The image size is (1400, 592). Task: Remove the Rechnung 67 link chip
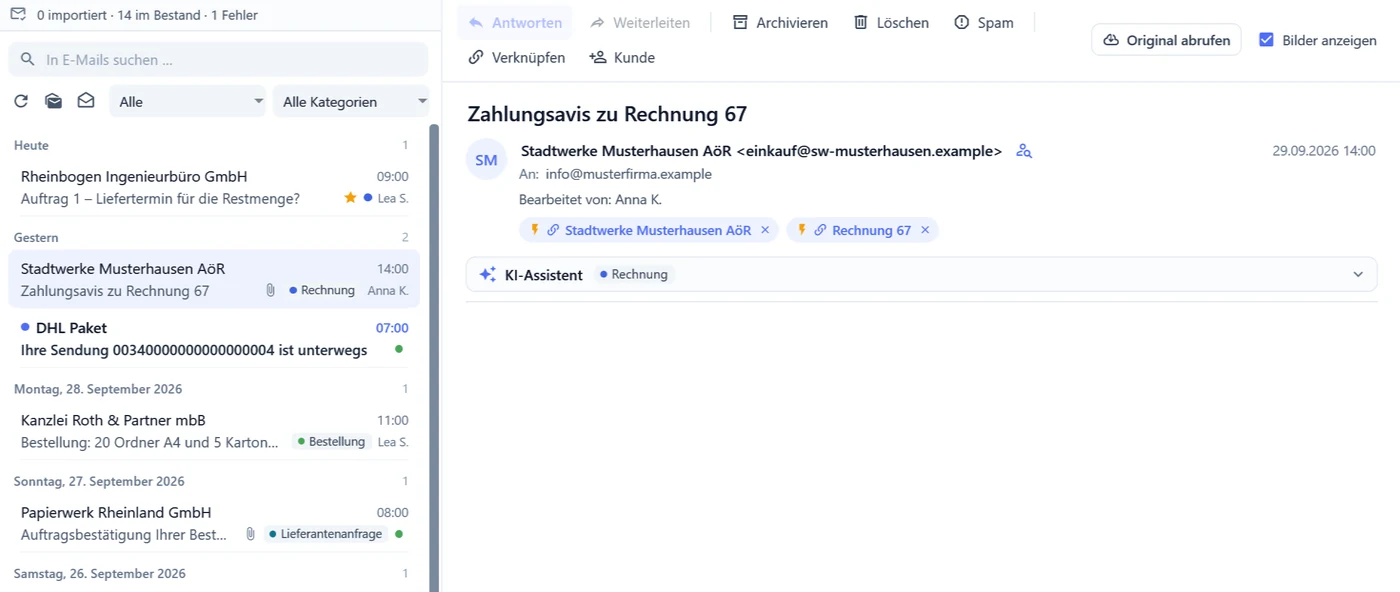pos(925,230)
